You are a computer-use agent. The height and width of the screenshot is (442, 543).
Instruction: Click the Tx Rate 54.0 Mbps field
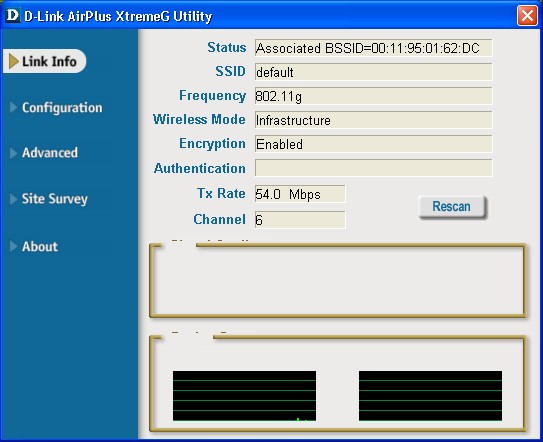click(300, 194)
